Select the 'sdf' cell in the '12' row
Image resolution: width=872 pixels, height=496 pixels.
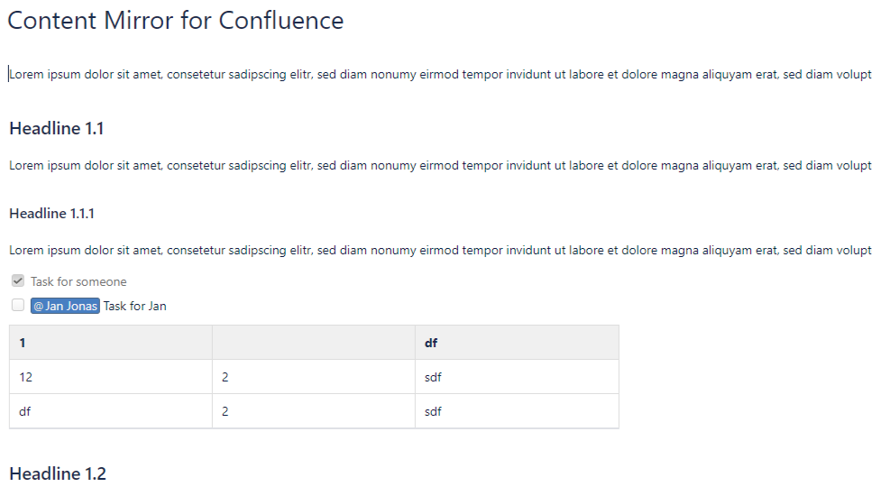coord(516,377)
